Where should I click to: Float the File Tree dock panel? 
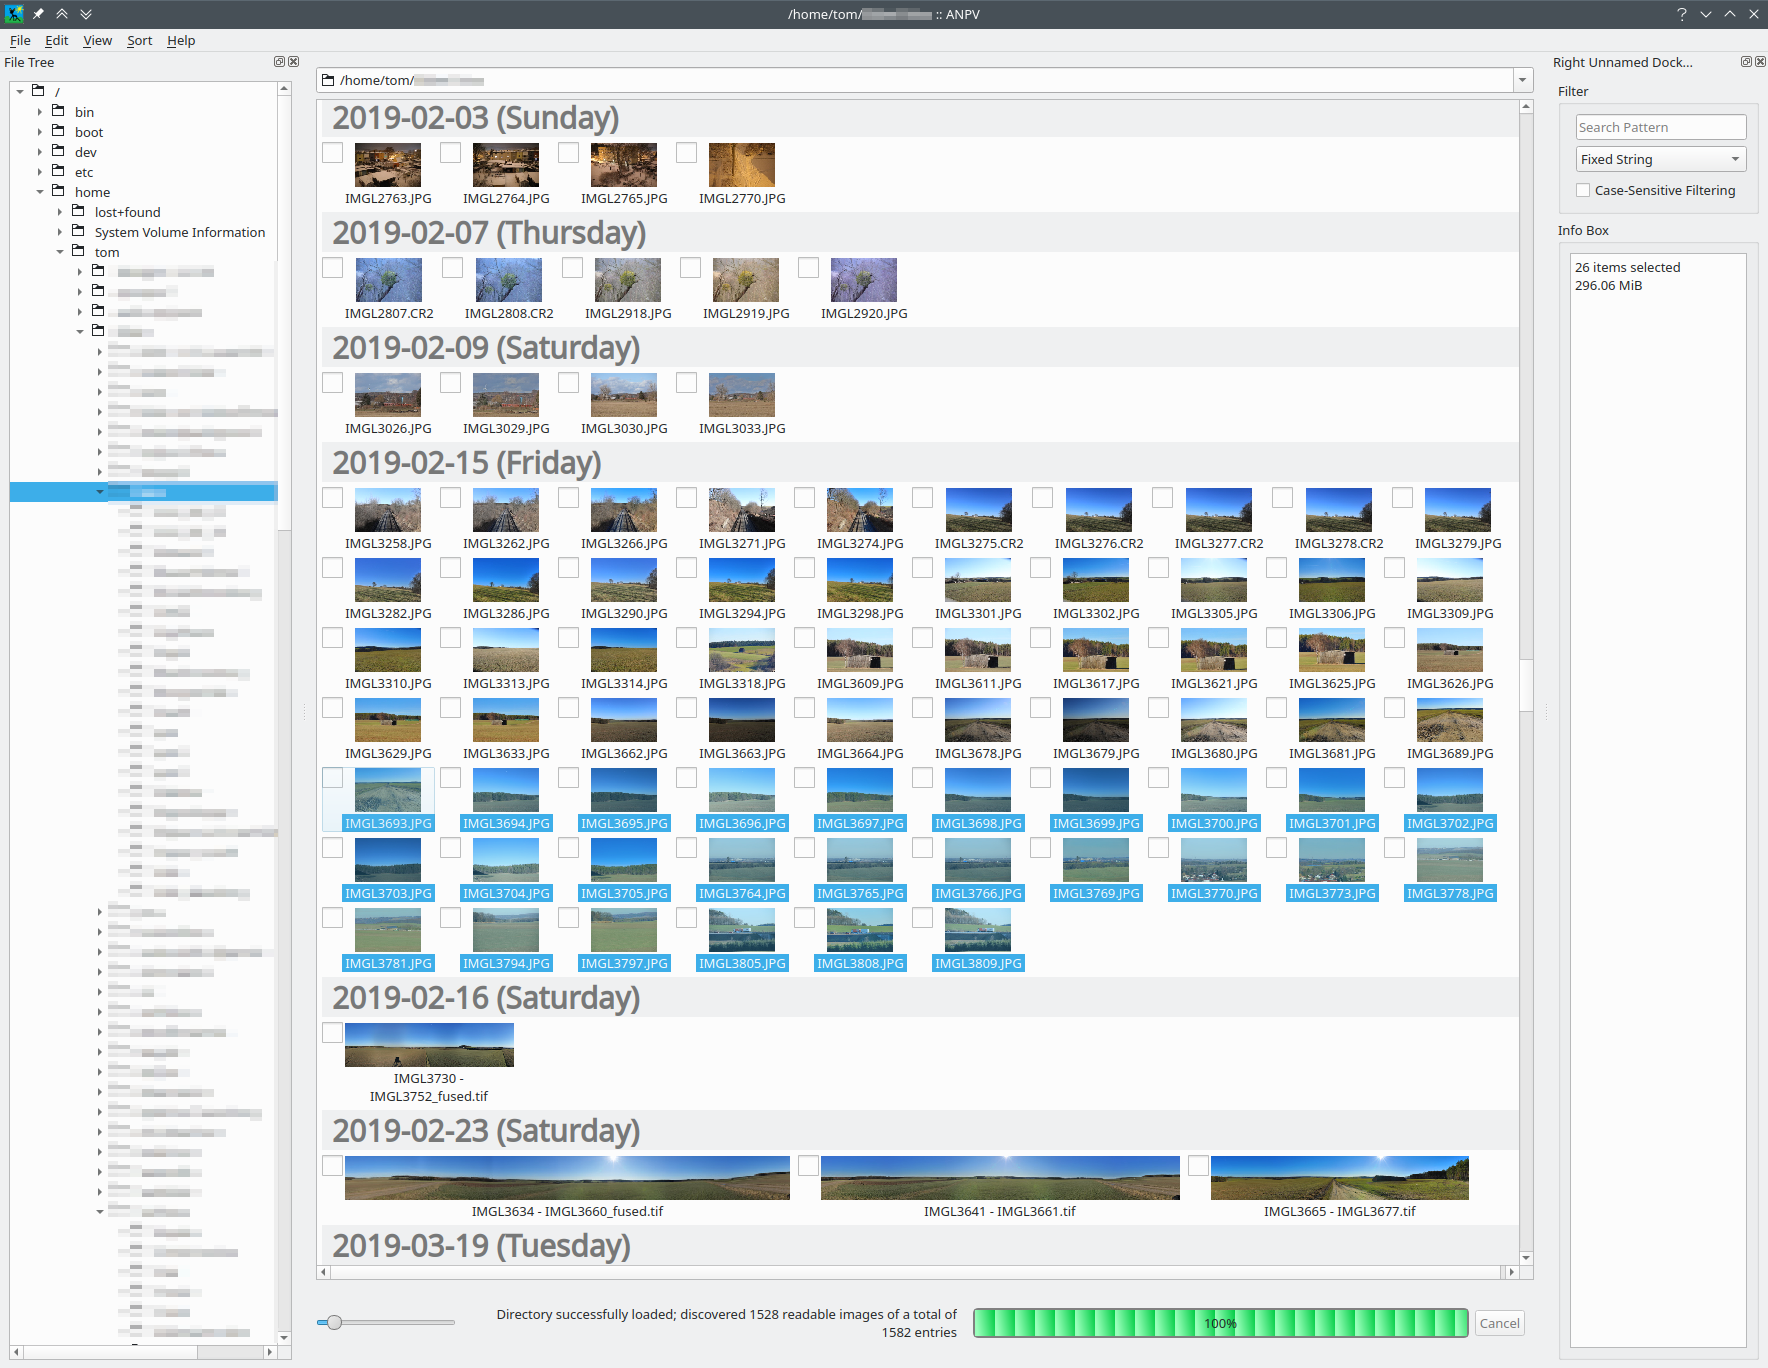click(280, 62)
